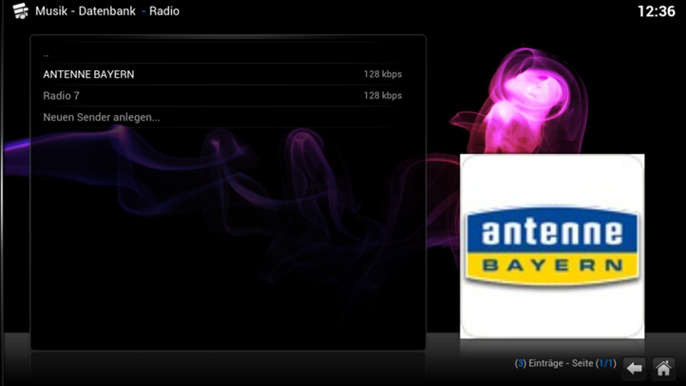Open the side menu handle at left edge
This screenshot has width=686, height=386.
pos(2,193)
